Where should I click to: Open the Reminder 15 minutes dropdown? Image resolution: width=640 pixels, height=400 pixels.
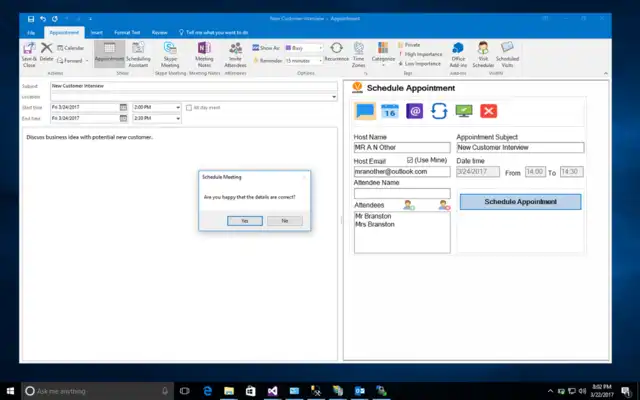pyautogui.click(x=321, y=60)
